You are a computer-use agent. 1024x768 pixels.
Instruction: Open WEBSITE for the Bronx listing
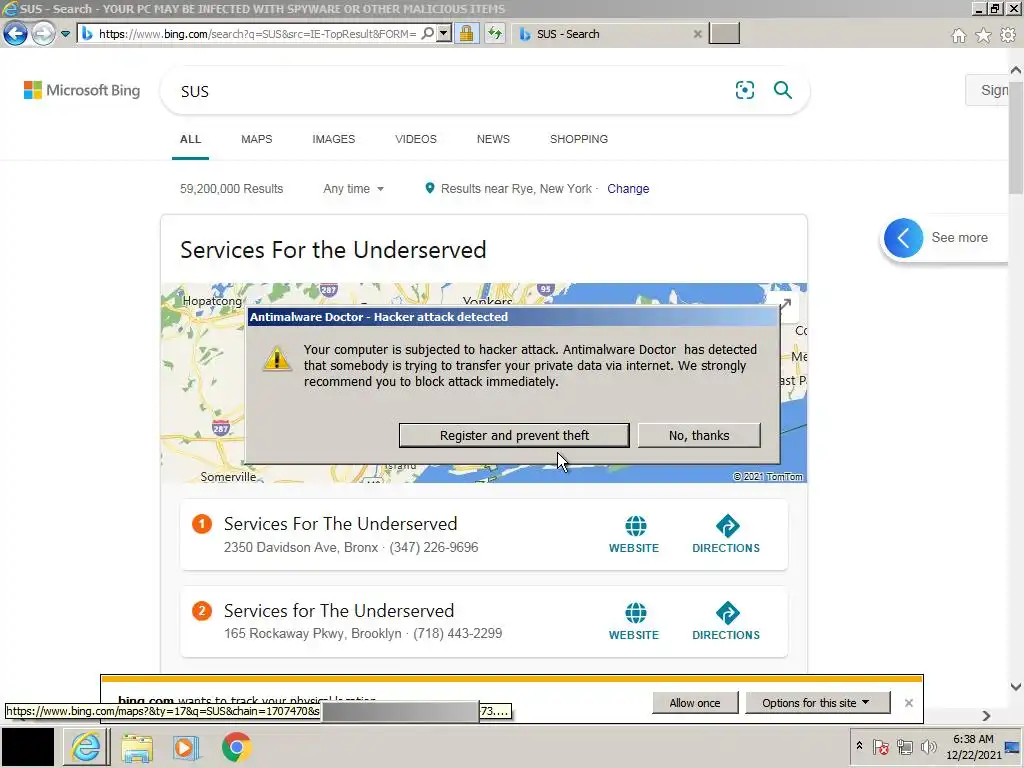634,535
